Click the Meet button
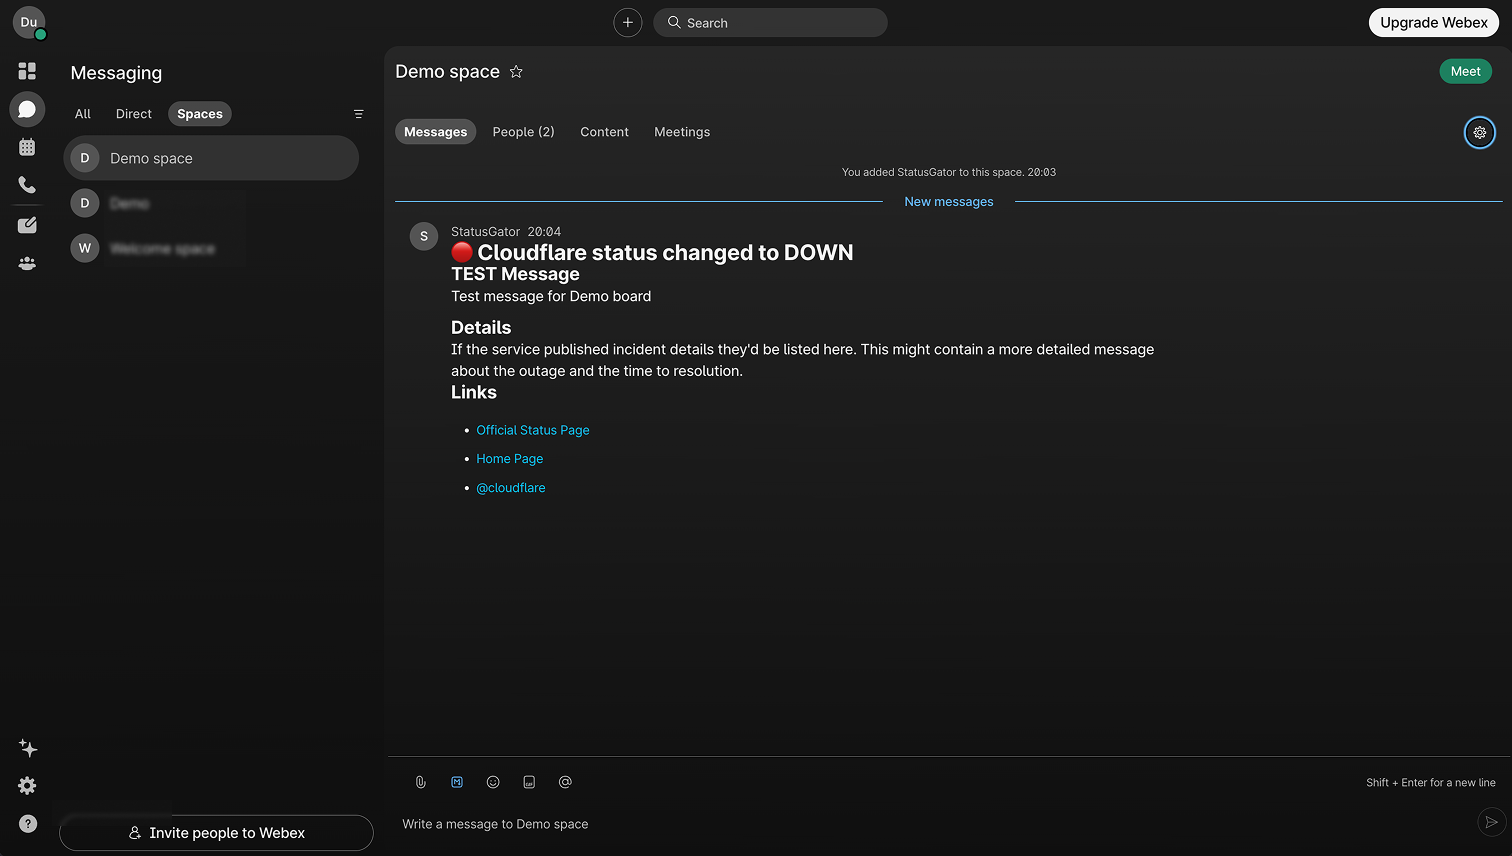1512x856 pixels. (1465, 71)
